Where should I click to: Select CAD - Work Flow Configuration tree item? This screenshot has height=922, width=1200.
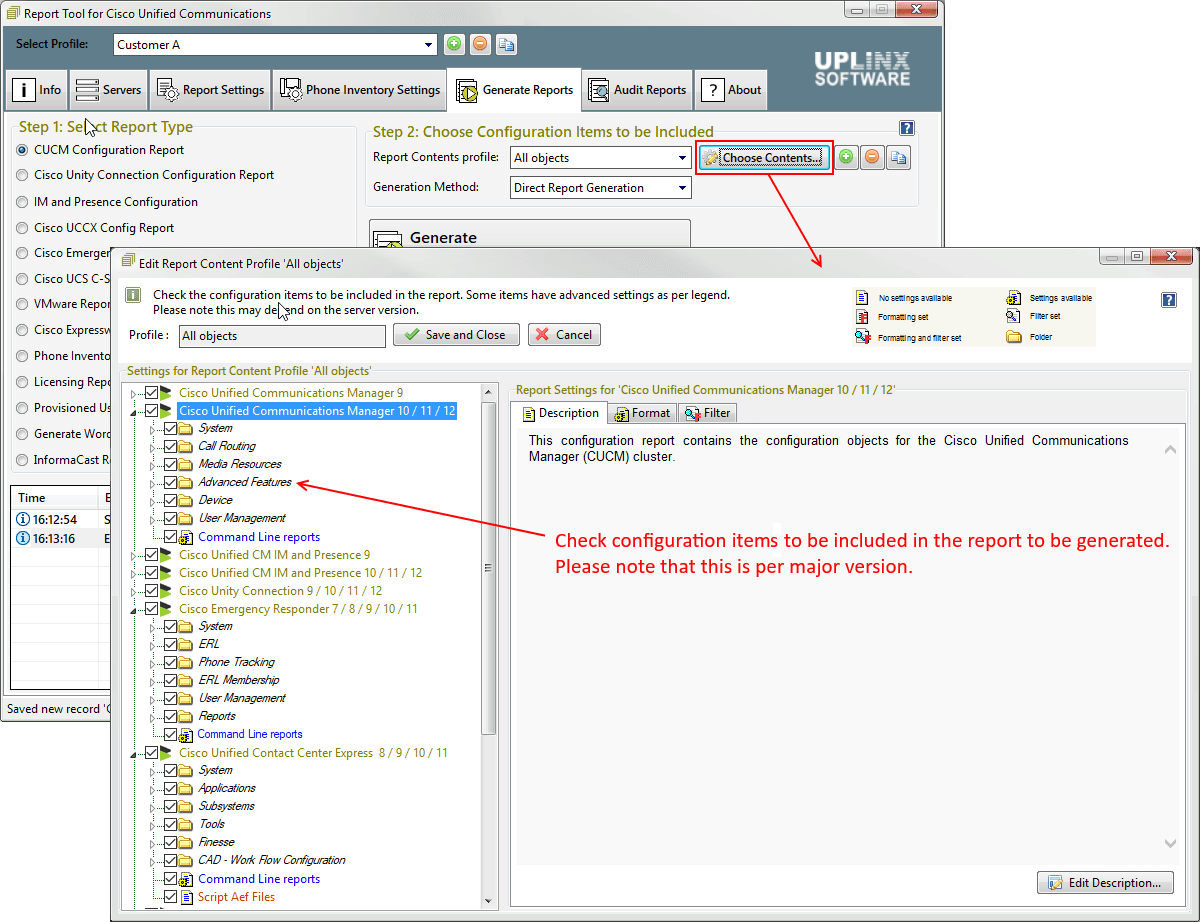[272, 860]
